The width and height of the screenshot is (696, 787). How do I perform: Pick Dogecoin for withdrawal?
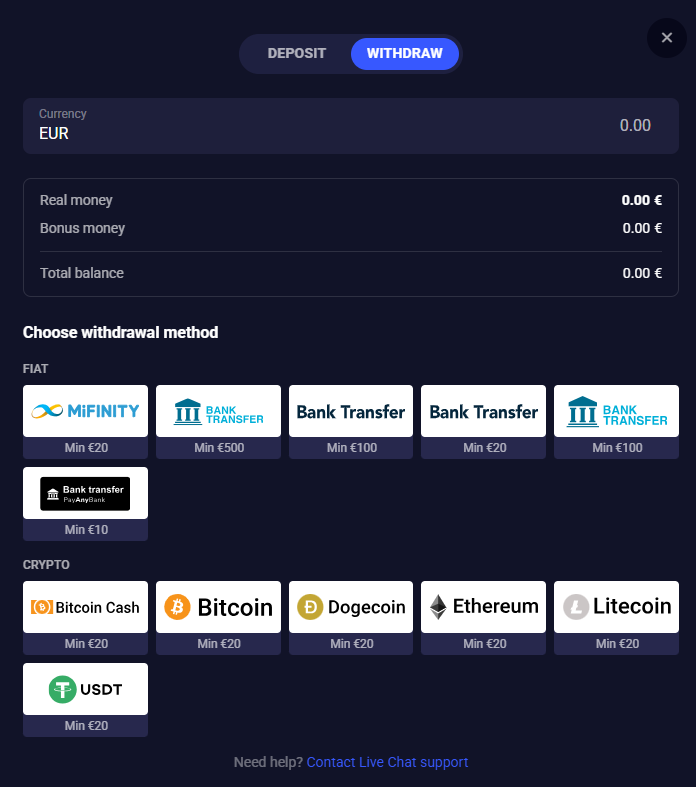(x=351, y=607)
